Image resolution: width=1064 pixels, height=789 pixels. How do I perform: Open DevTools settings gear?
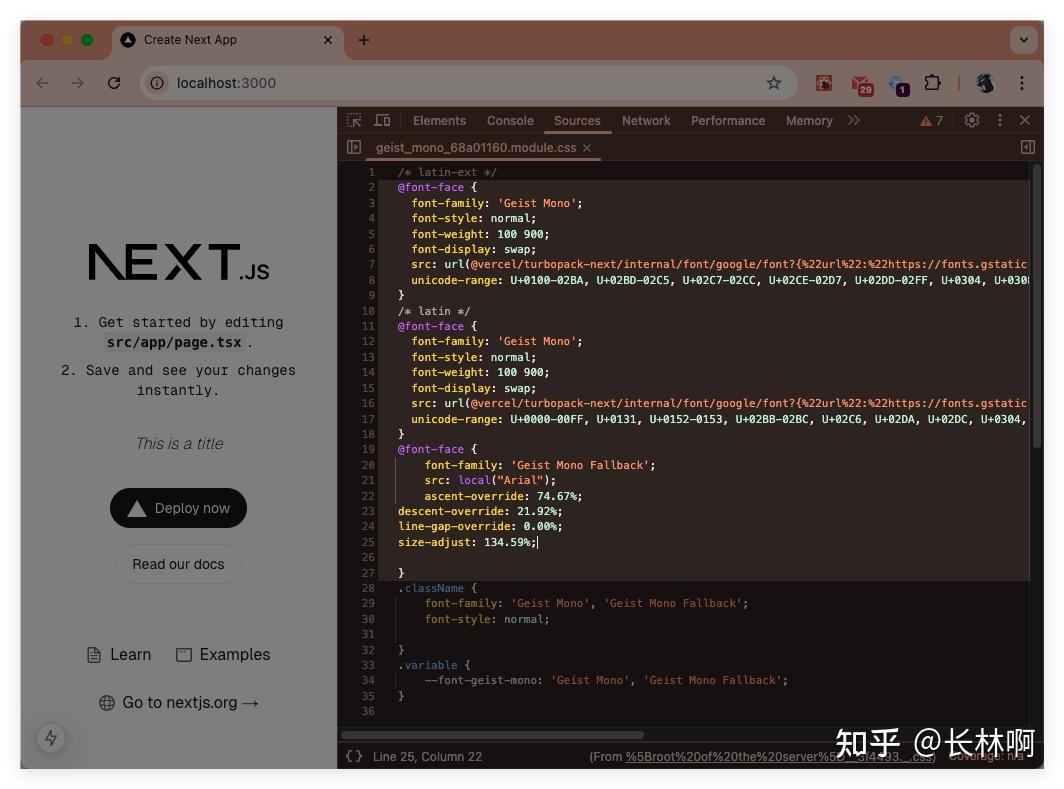click(971, 120)
